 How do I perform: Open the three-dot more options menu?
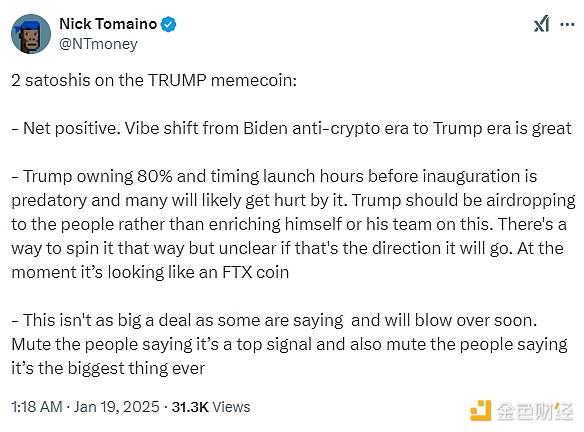[567, 25]
